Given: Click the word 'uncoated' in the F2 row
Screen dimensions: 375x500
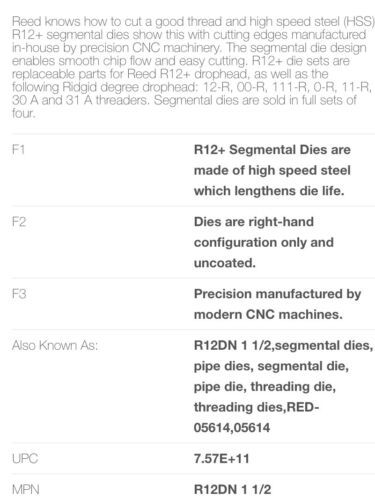Looking at the screenshot, I should pos(224,263).
